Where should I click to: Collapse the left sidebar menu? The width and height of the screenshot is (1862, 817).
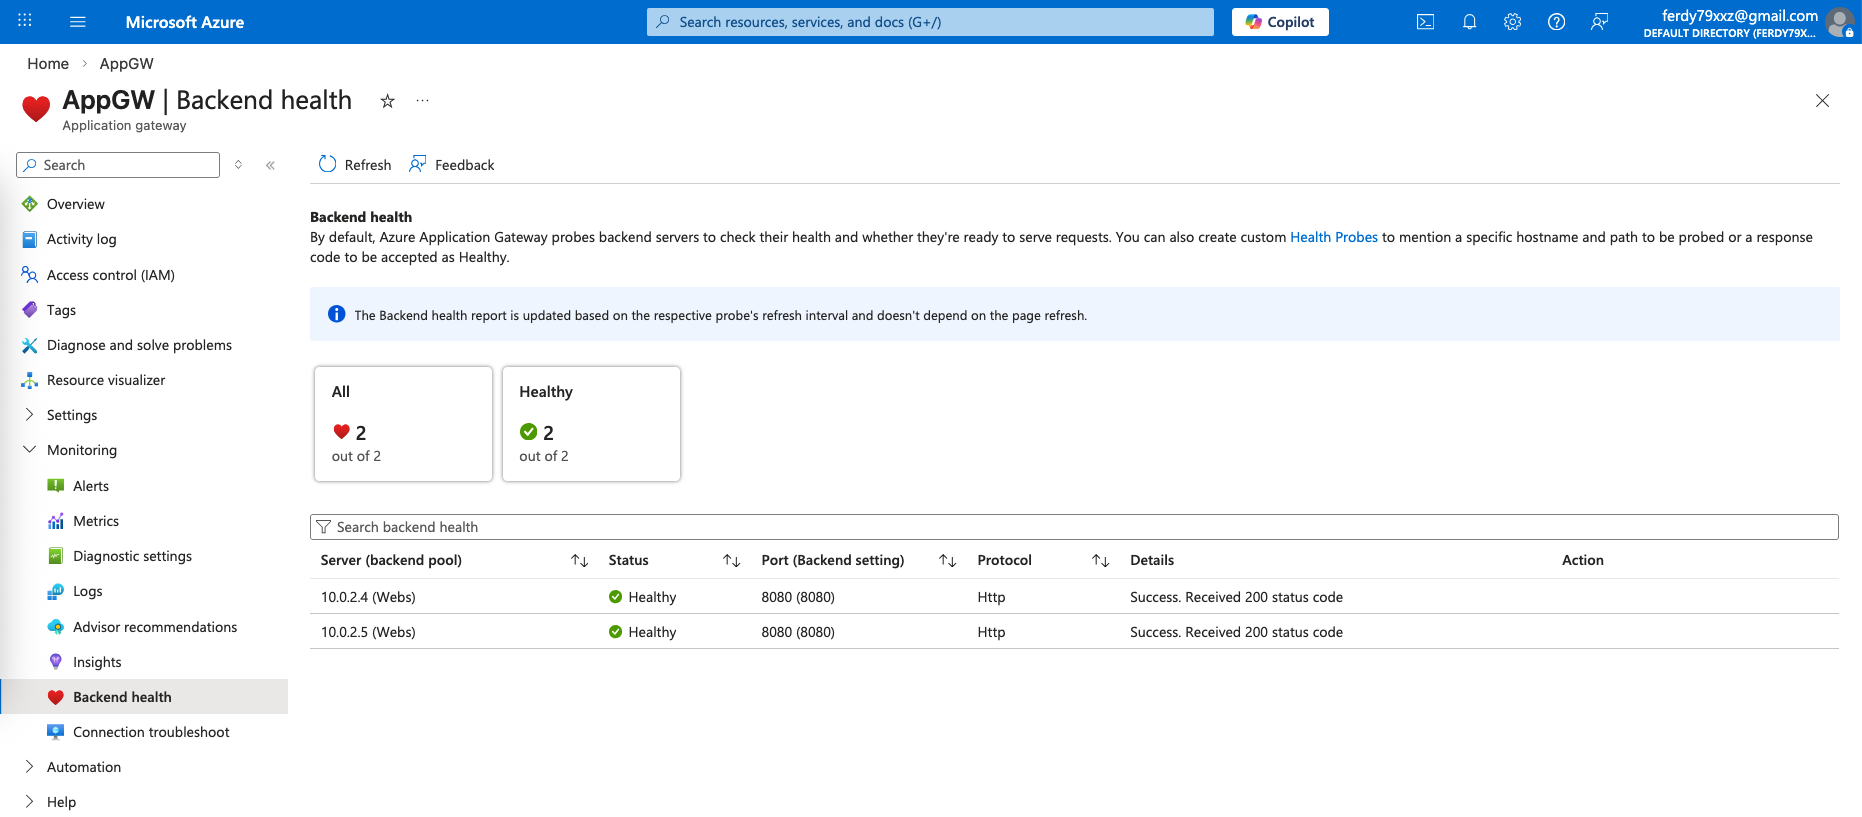270,165
